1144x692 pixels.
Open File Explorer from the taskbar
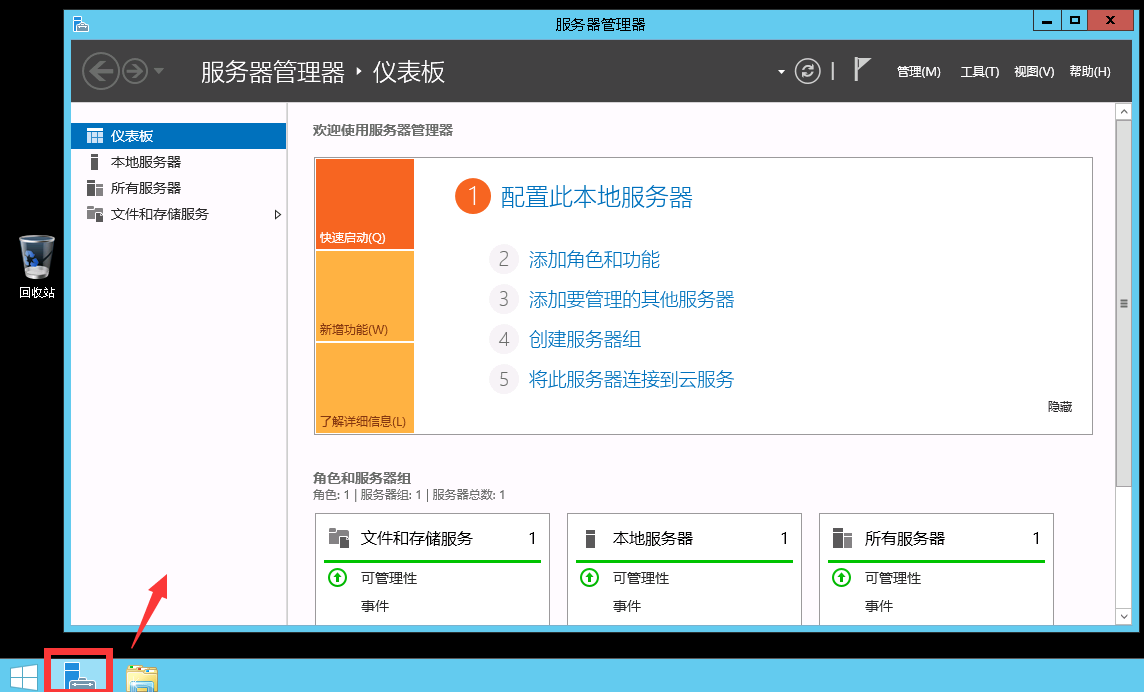(x=142, y=677)
